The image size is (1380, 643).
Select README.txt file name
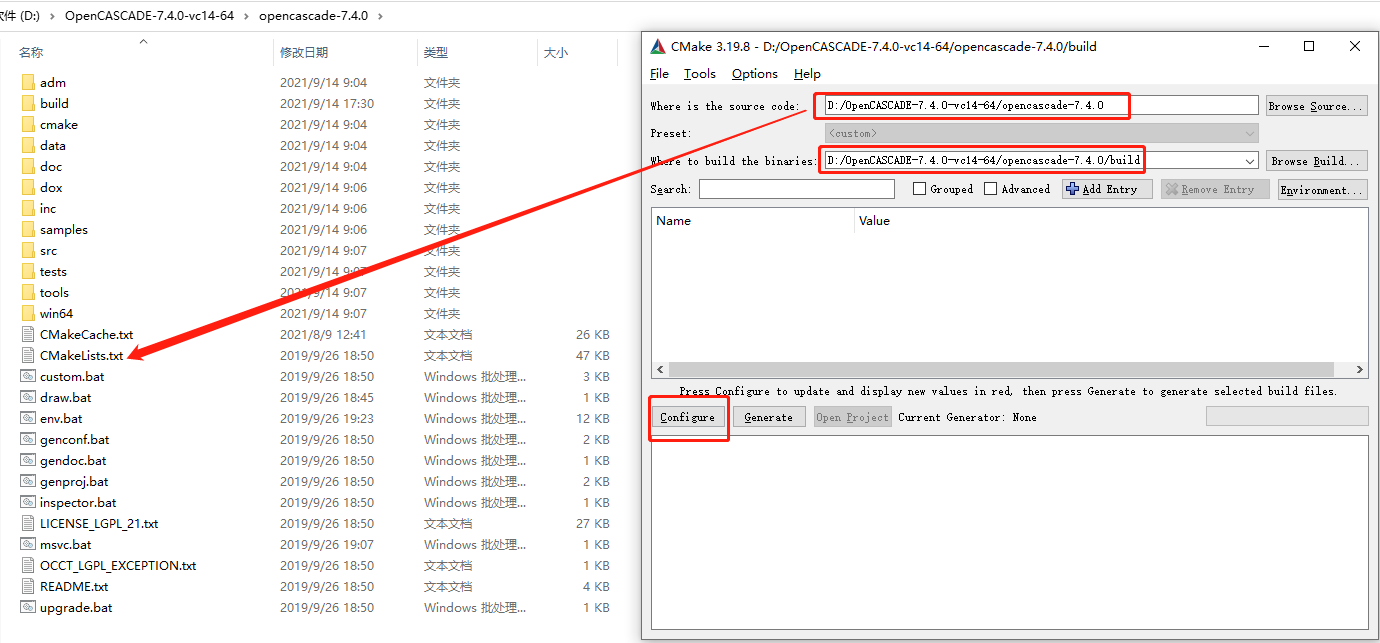coord(74,586)
